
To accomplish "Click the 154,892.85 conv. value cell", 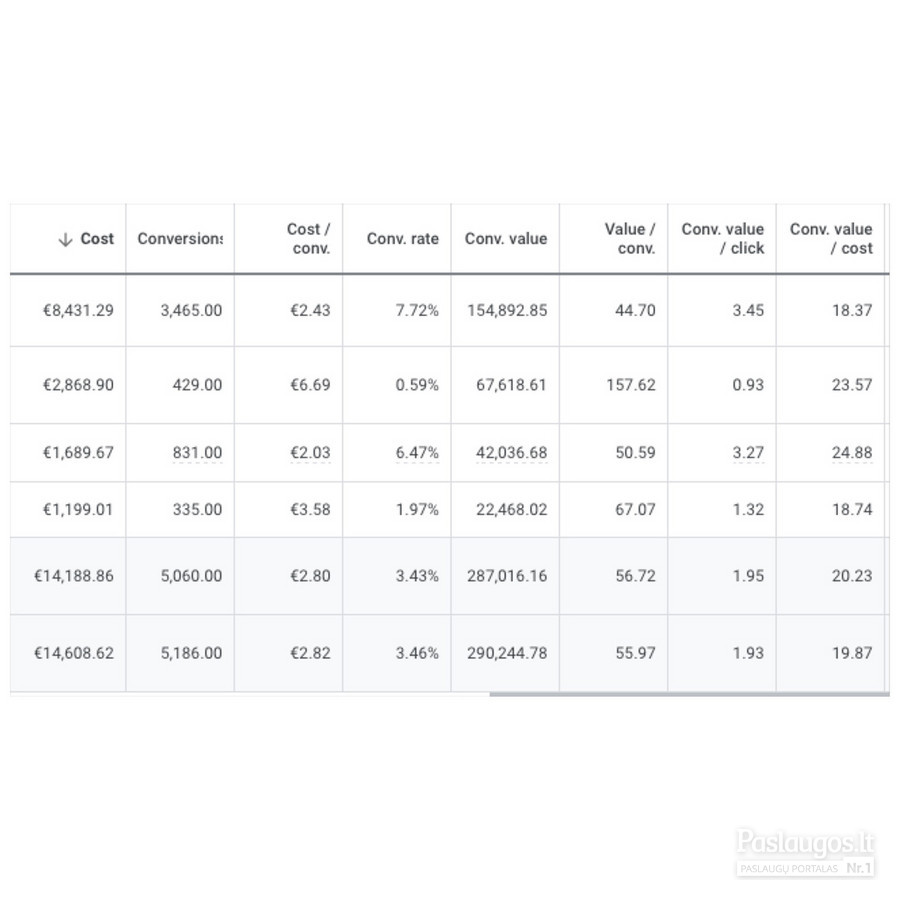I will (x=507, y=311).
